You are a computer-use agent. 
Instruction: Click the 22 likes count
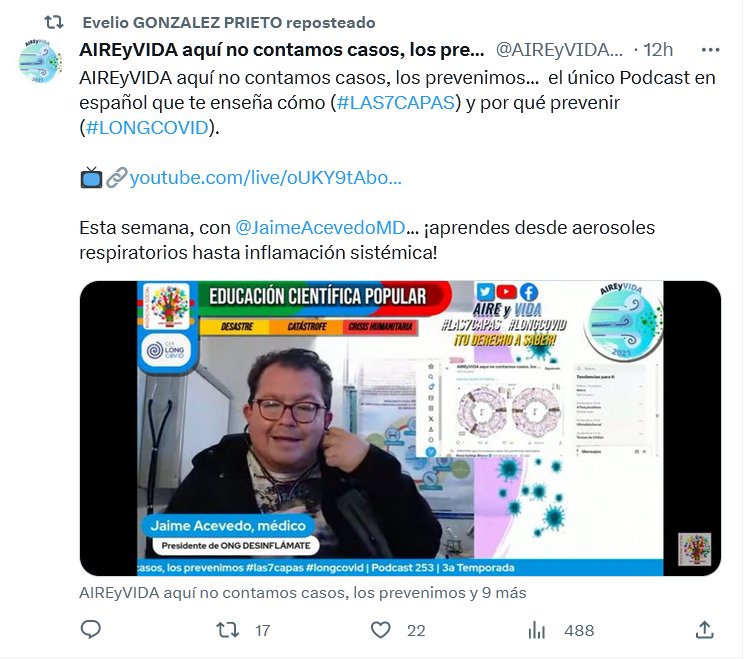pyautogui.click(x=416, y=631)
